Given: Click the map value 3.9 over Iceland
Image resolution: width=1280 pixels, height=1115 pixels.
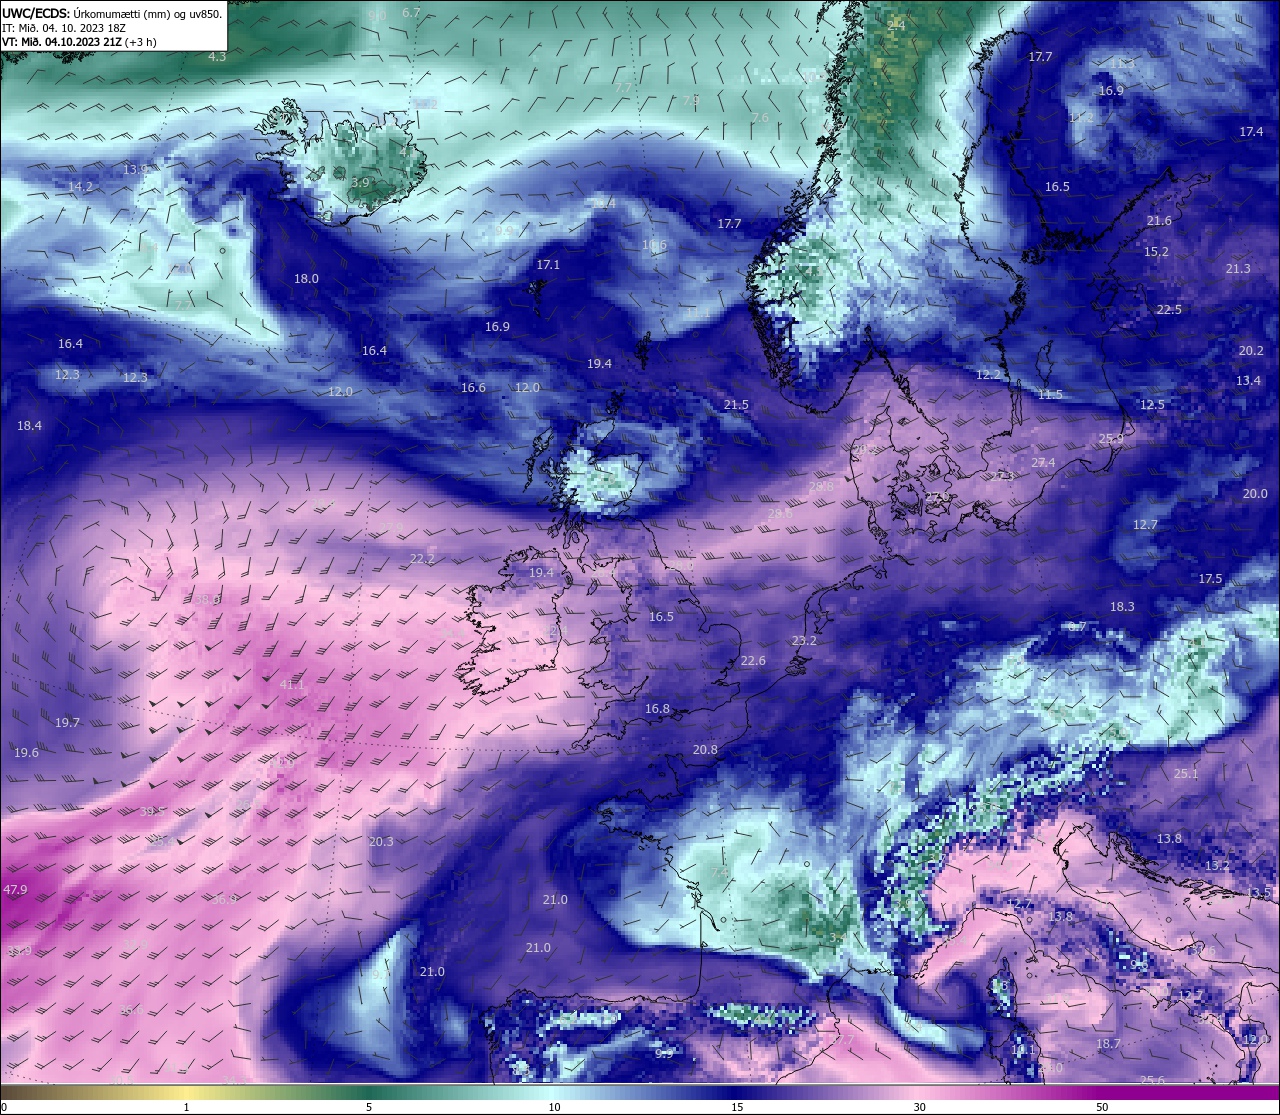Looking at the screenshot, I should point(360,182).
